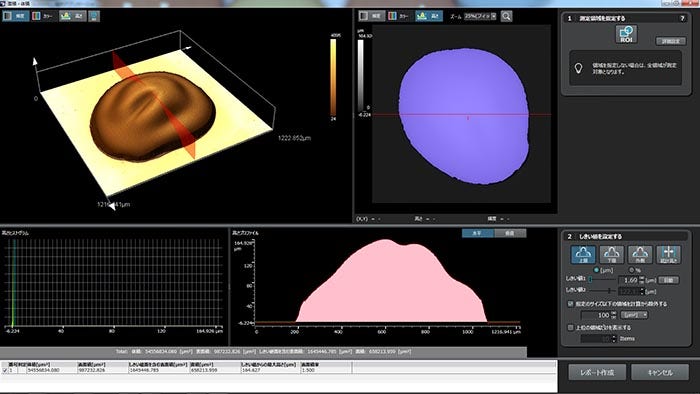This screenshot has height=394, width=700.
Task: Toggle exclude-regions-below-size checkbox
Action: point(570,303)
